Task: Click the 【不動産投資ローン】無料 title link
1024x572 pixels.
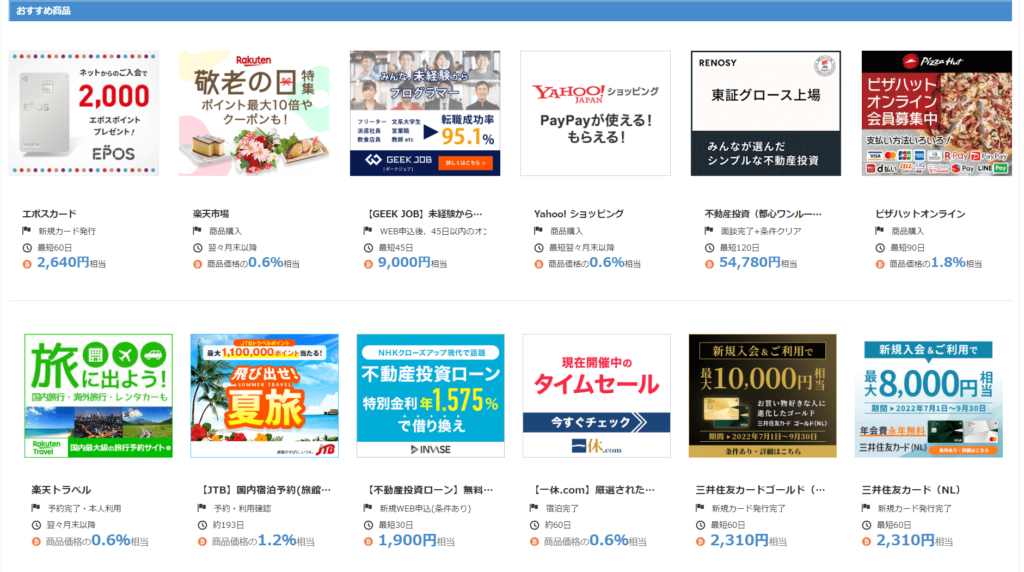Action: coord(428,490)
